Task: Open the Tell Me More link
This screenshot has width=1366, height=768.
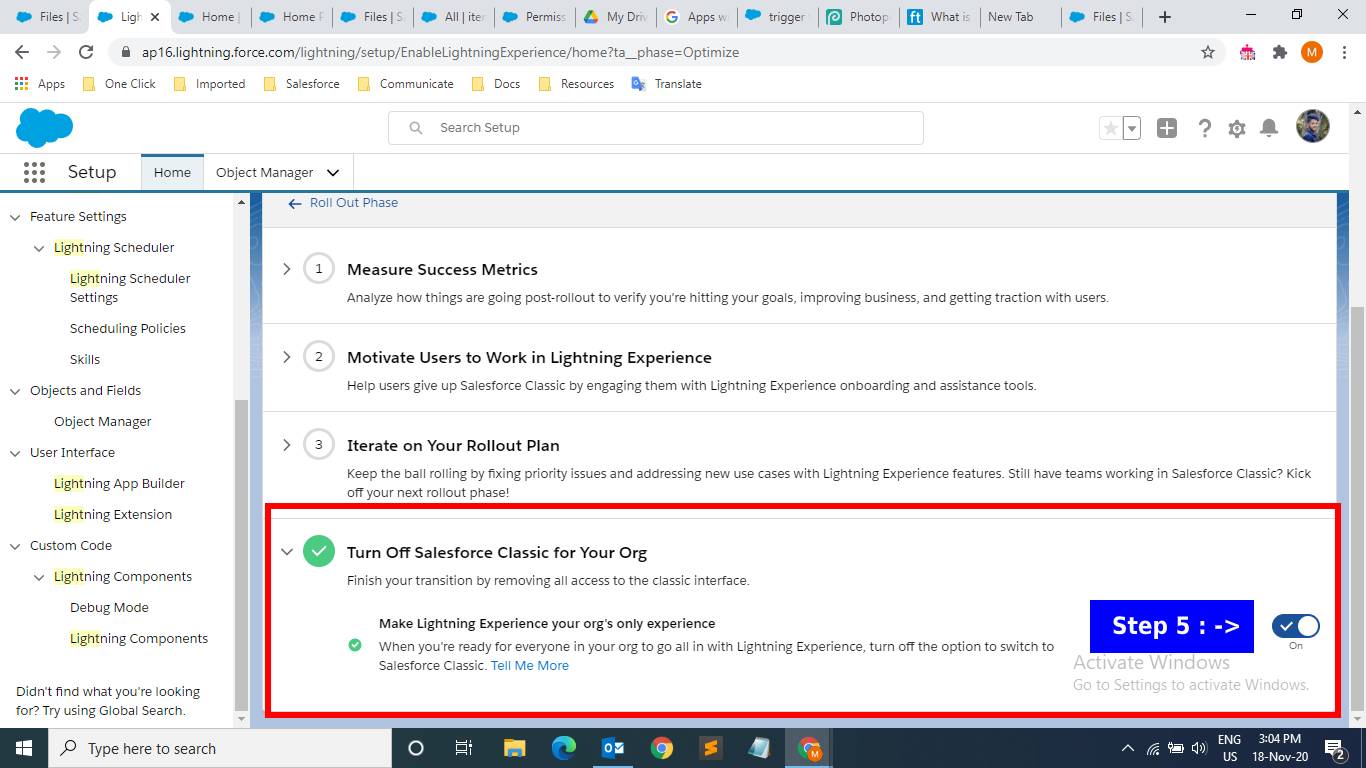Action: coord(529,665)
